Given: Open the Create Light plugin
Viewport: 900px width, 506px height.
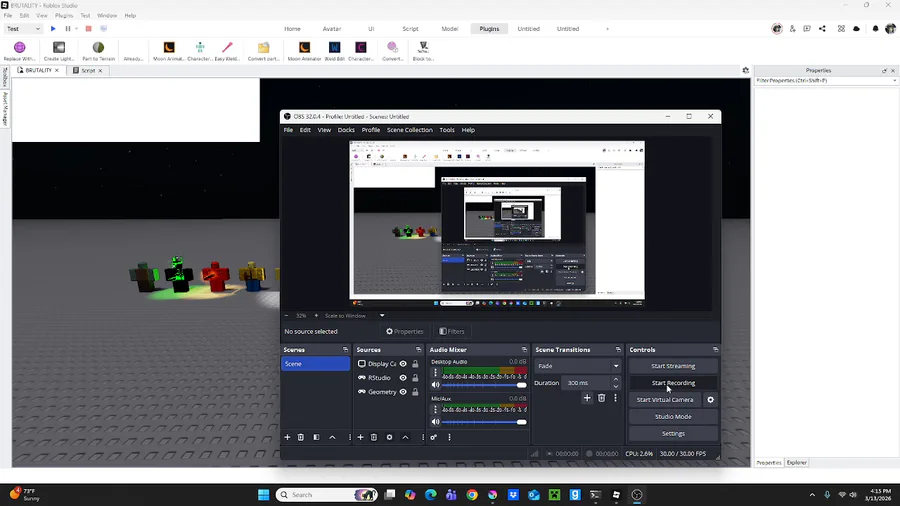Looking at the screenshot, I should pyautogui.click(x=59, y=48).
